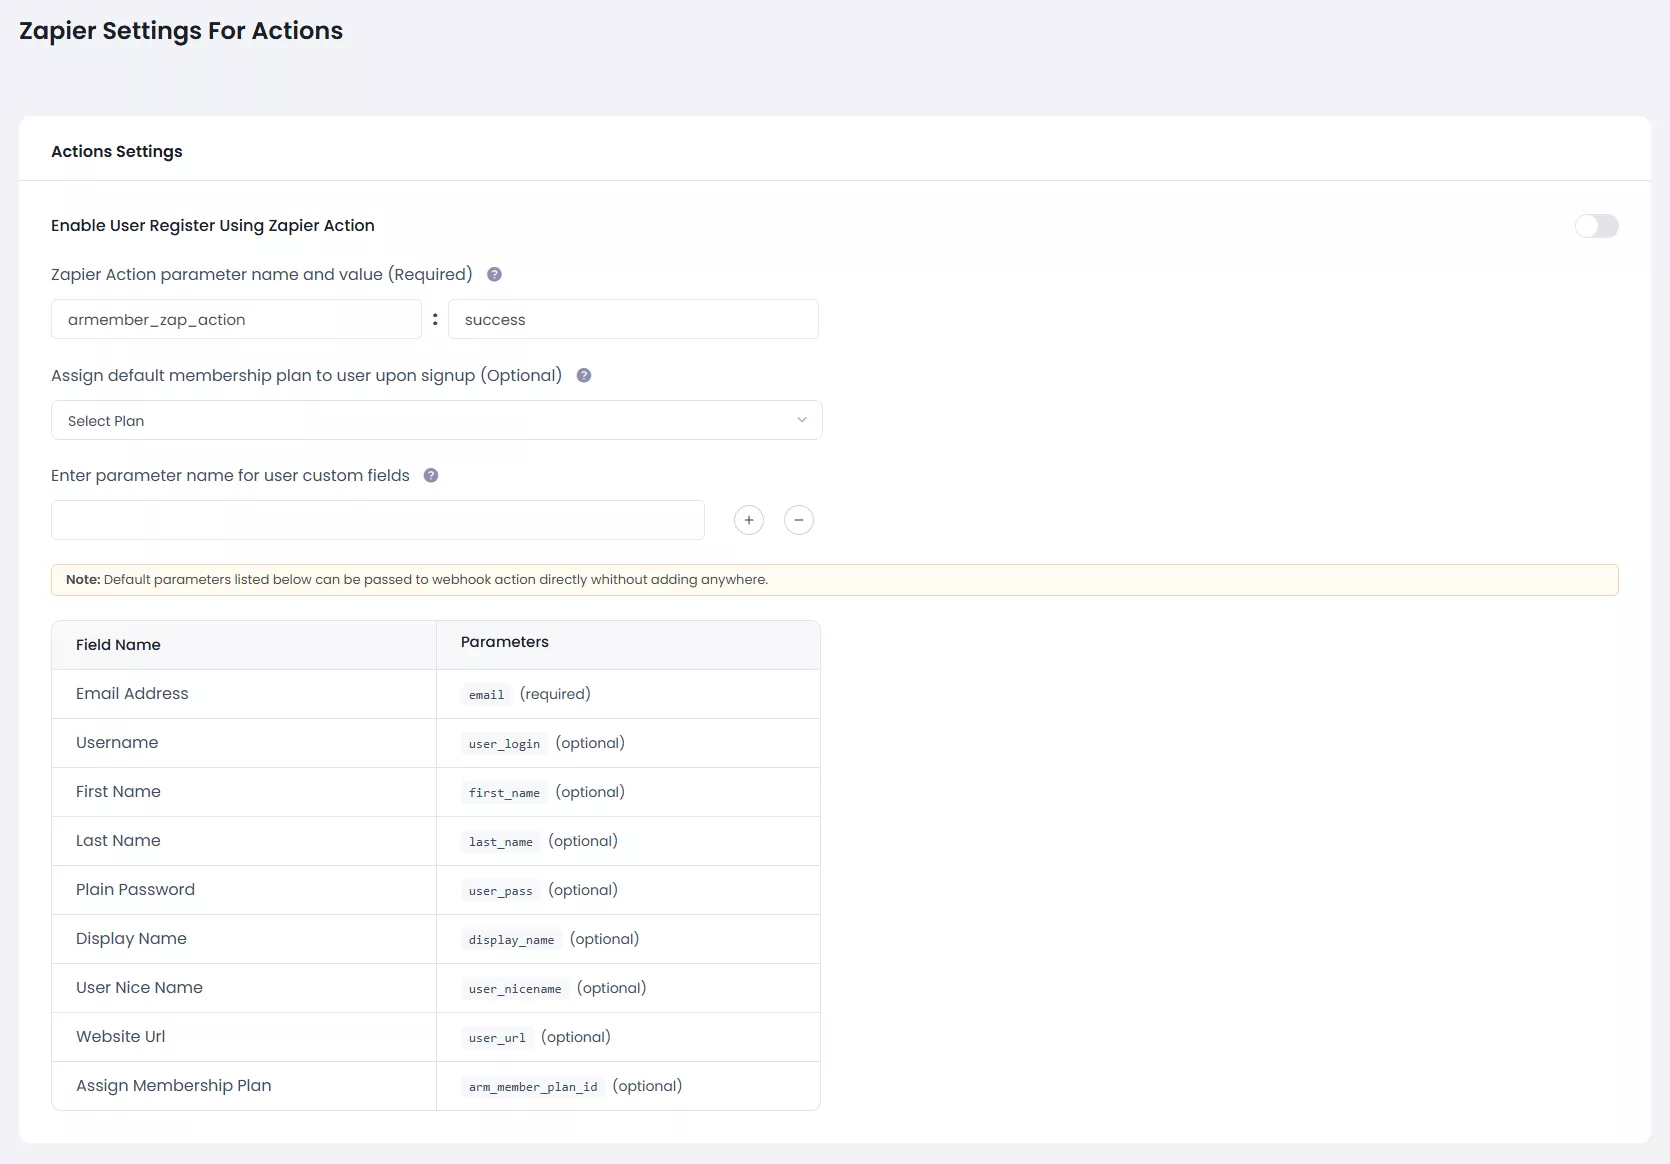Image resolution: width=1670 pixels, height=1164 pixels.
Task: Click the help icon beside Zapier Action parameter label
Action: pyautogui.click(x=494, y=274)
